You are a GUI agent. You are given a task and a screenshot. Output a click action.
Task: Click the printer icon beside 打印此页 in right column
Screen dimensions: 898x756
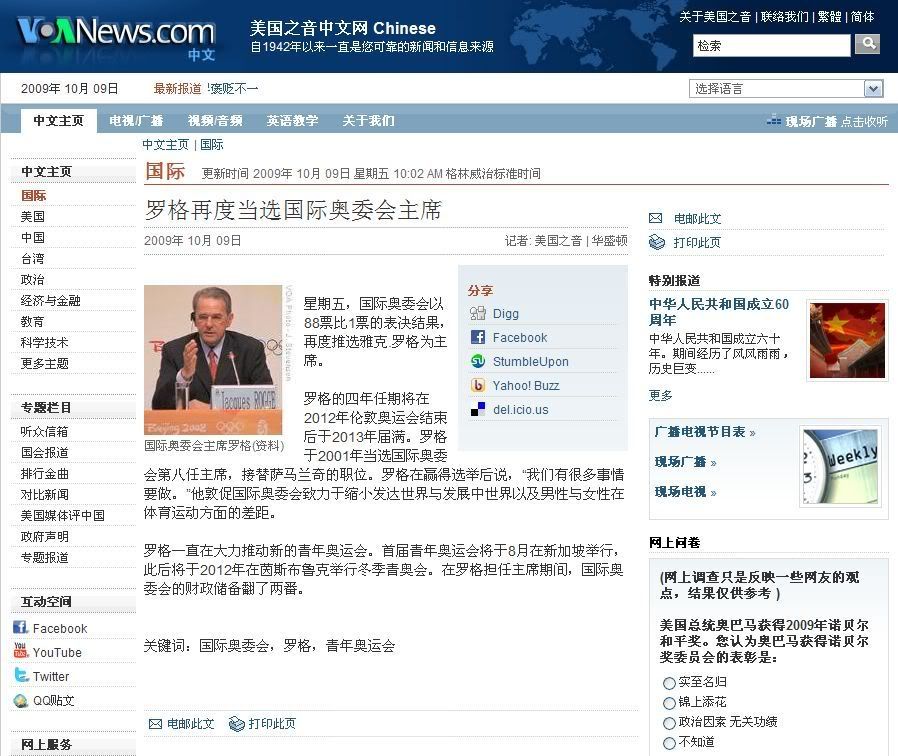[656, 242]
